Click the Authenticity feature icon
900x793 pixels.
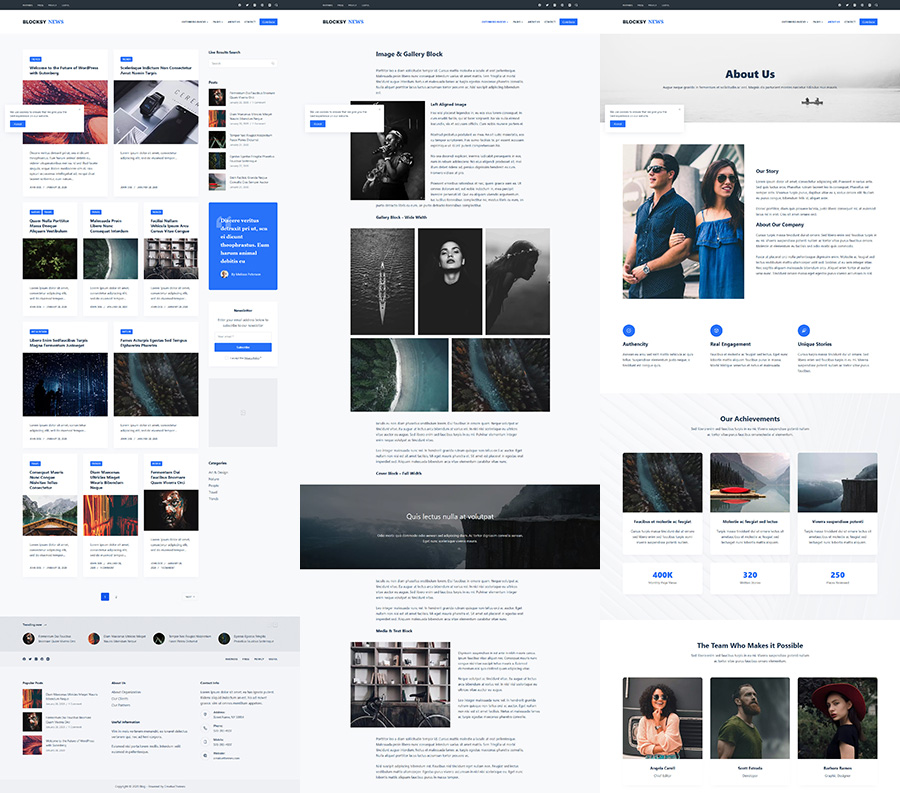tap(628, 330)
